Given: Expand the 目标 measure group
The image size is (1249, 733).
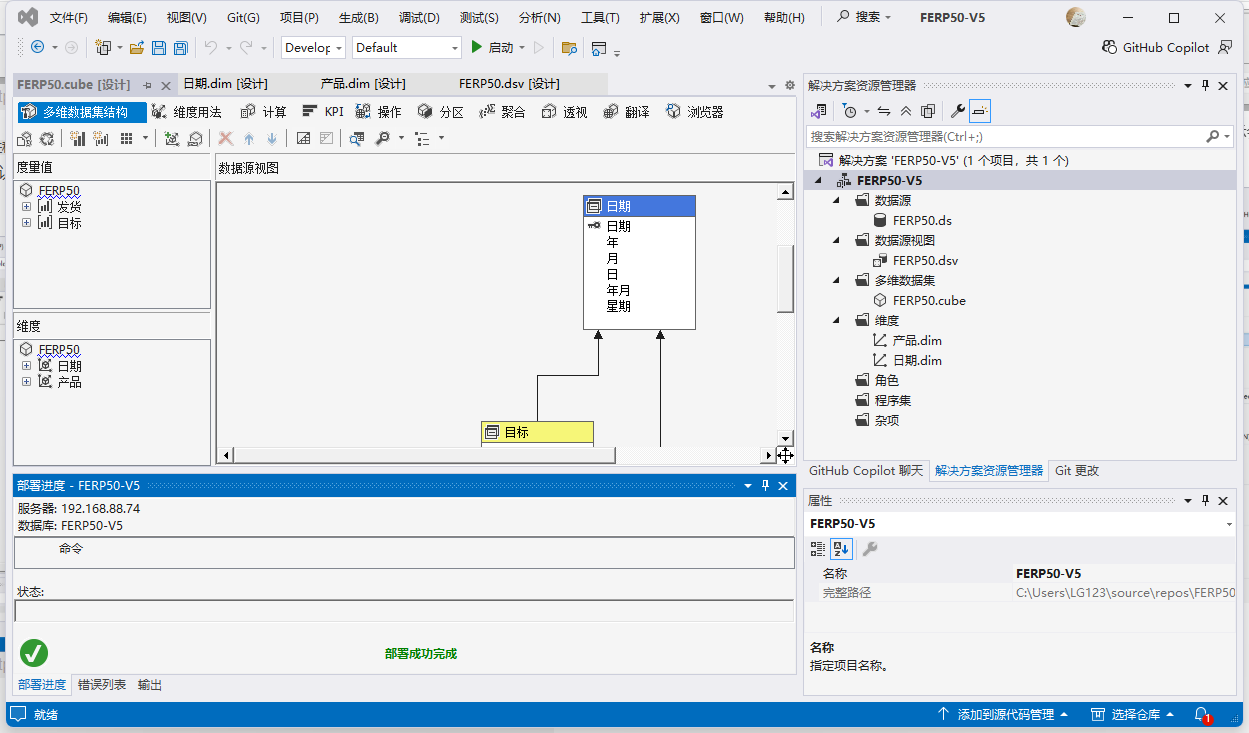Looking at the screenshot, I should (27, 223).
